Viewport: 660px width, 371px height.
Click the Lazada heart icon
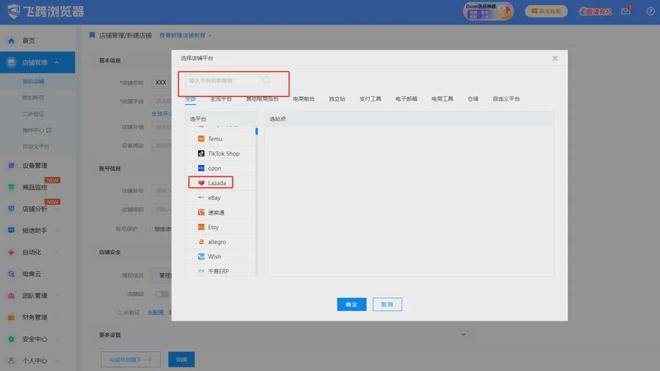coord(201,183)
